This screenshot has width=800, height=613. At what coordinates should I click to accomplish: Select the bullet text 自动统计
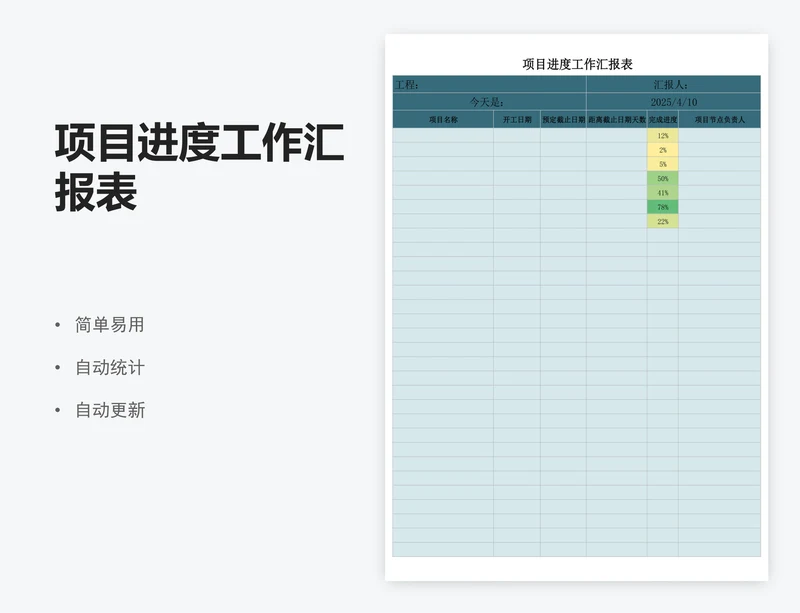tap(110, 367)
